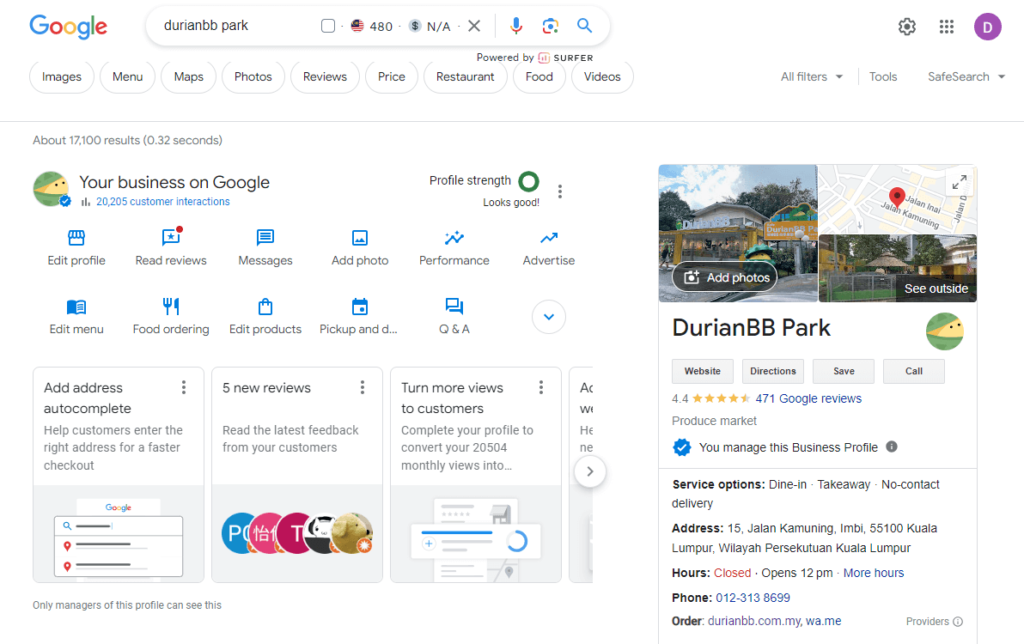
Task: Click the Website button
Action: [703, 371]
